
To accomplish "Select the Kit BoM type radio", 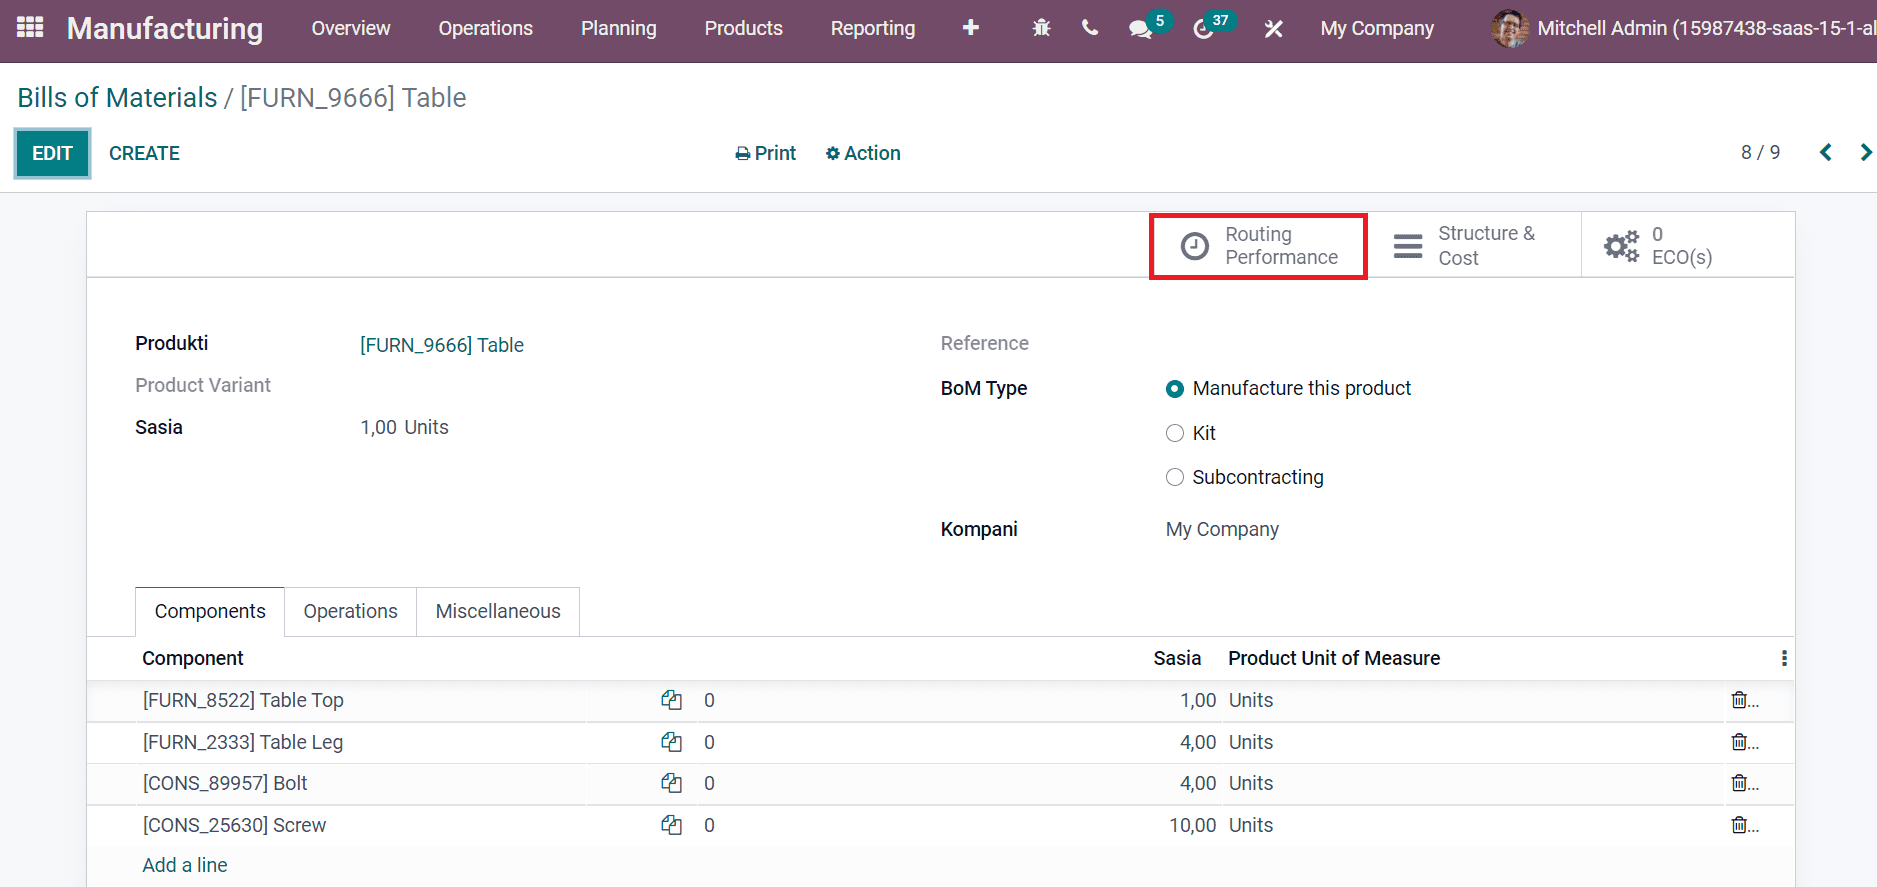I will 1175,433.
